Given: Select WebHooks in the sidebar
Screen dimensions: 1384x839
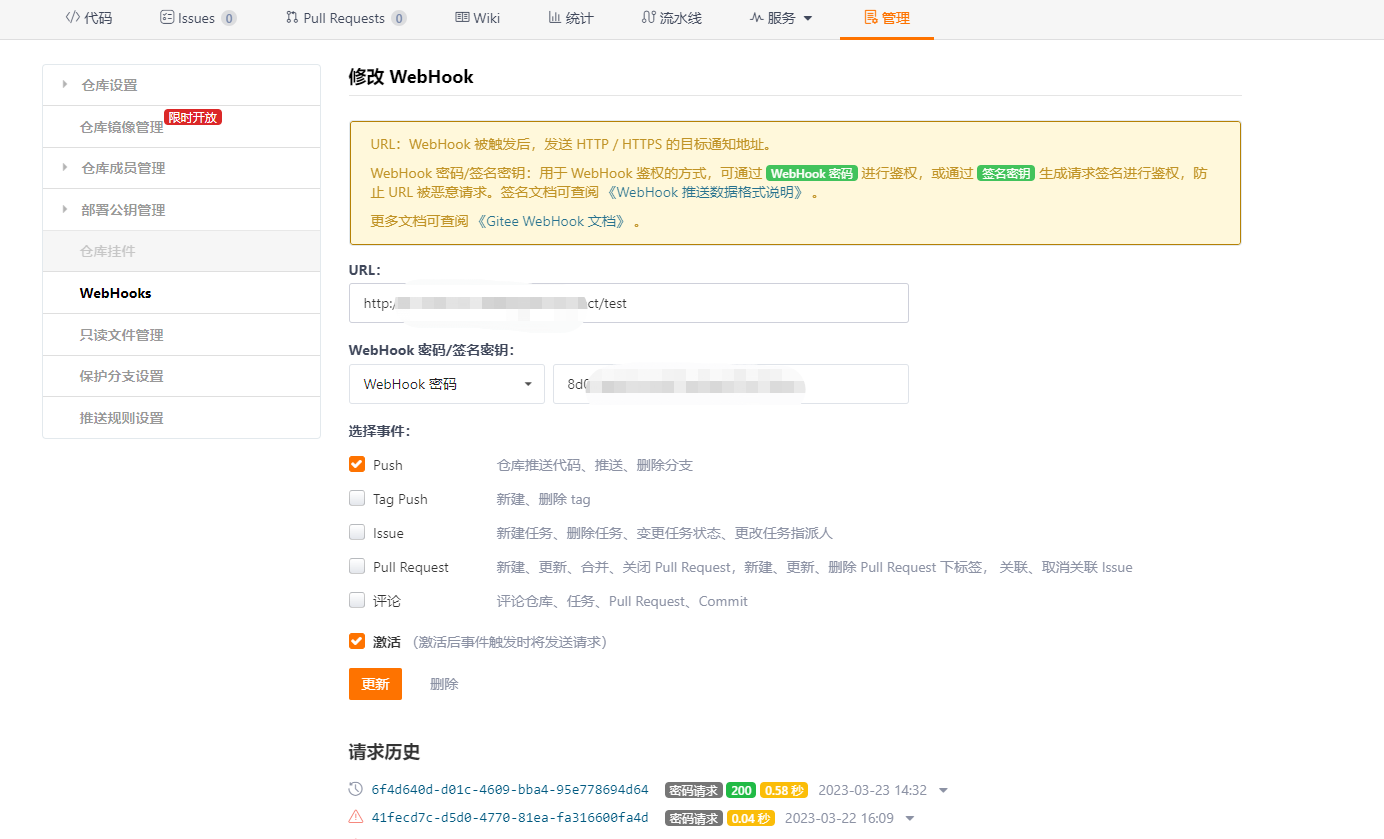Looking at the screenshot, I should click(181, 293).
